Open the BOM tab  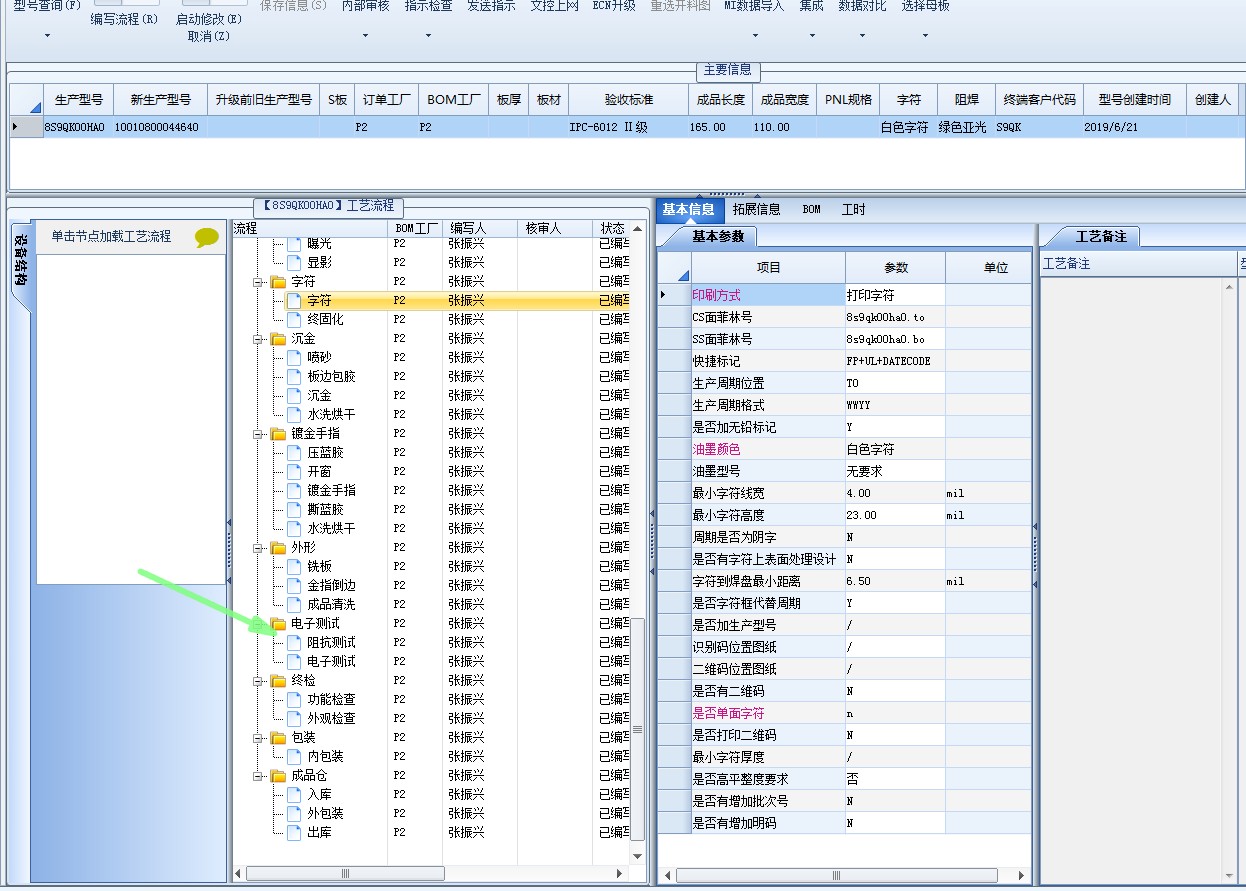pyautogui.click(x=811, y=209)
